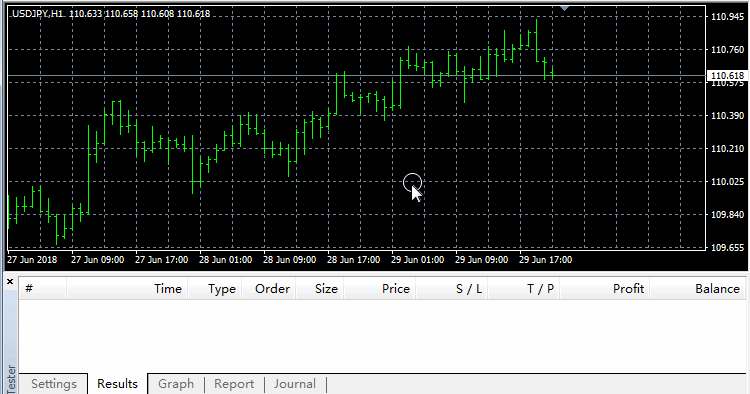Click the Type column header

215,289
